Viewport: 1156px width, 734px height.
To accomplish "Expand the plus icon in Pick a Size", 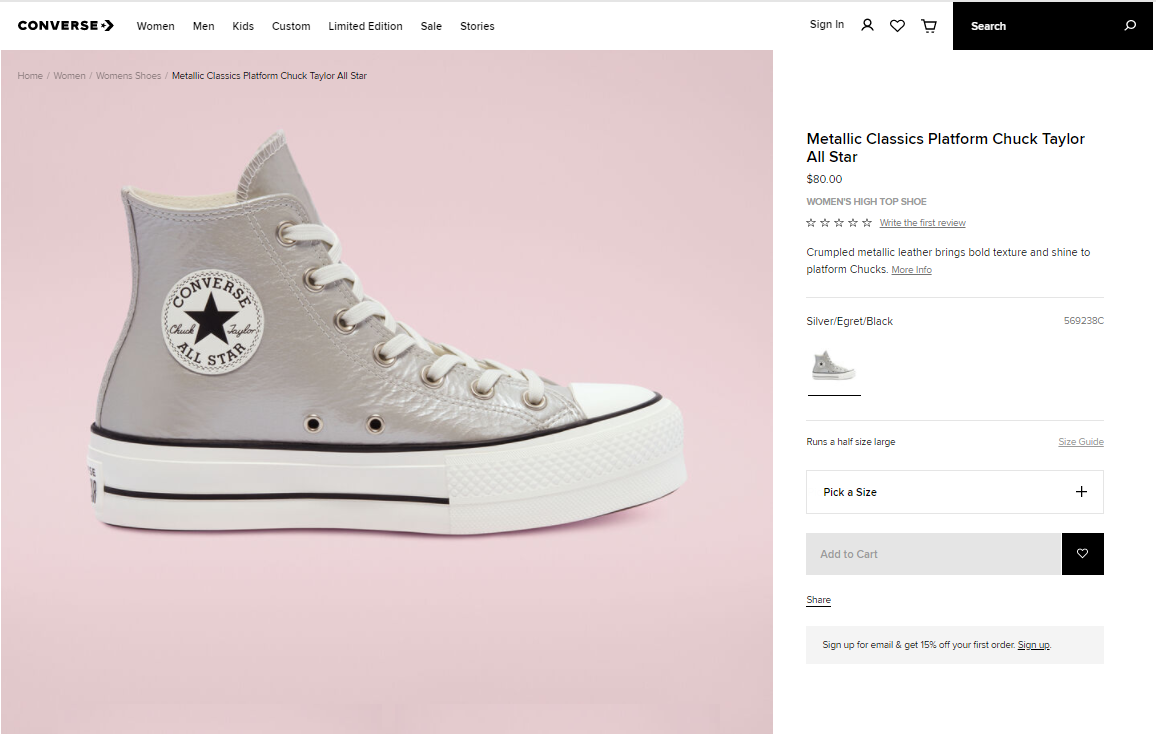I will click(x=1081, y=492).
